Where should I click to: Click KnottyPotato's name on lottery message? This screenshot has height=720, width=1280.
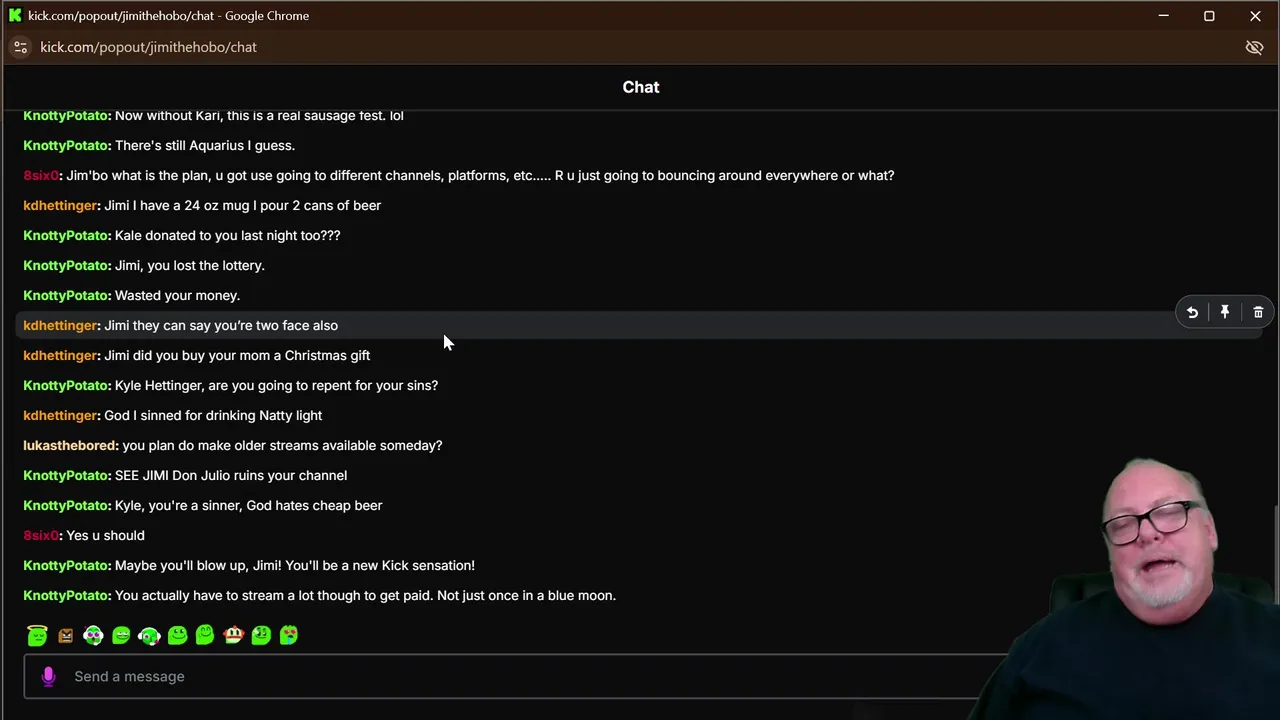[66, 265]
